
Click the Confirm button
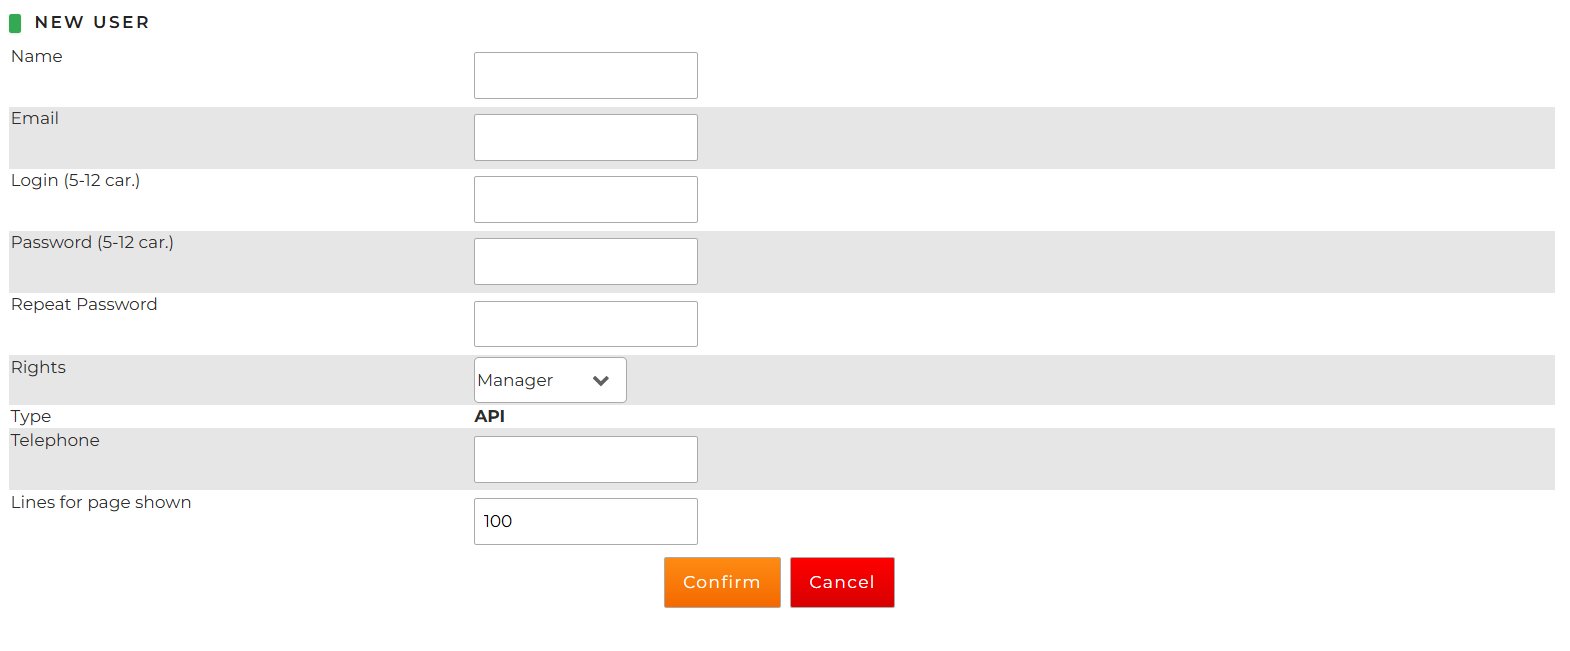(722, 582)
